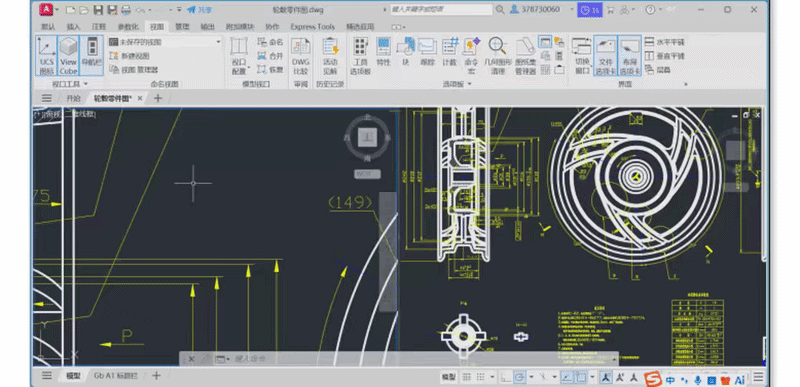The image size is (800, 387).
Task: Click the command macro icon
Action: coord(471,56)
